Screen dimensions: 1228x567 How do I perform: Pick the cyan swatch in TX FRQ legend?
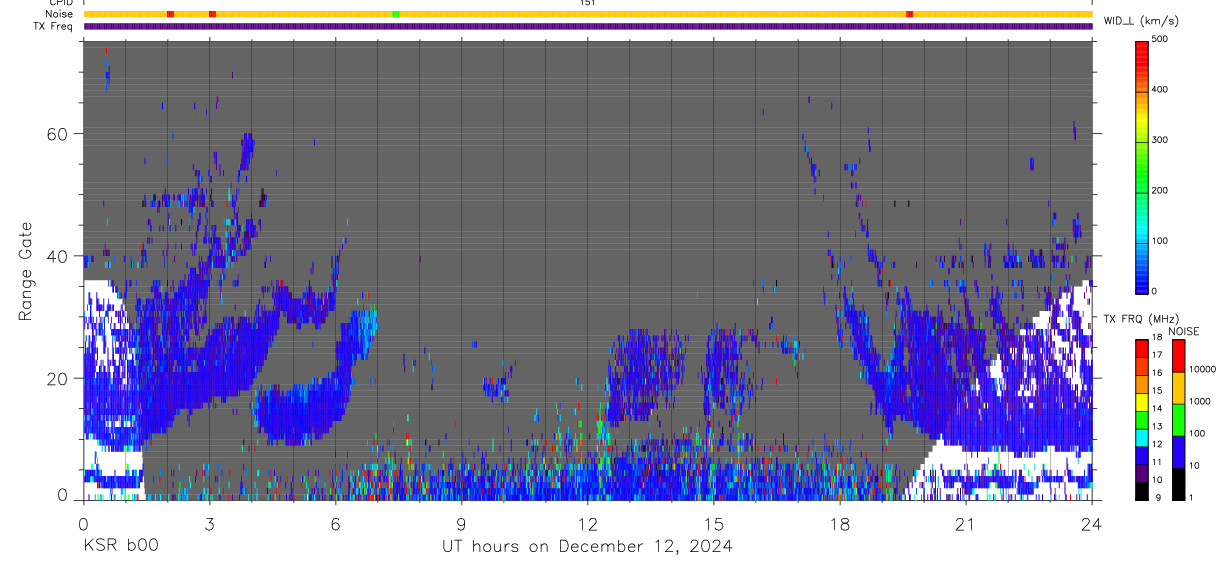[1141, 436]
